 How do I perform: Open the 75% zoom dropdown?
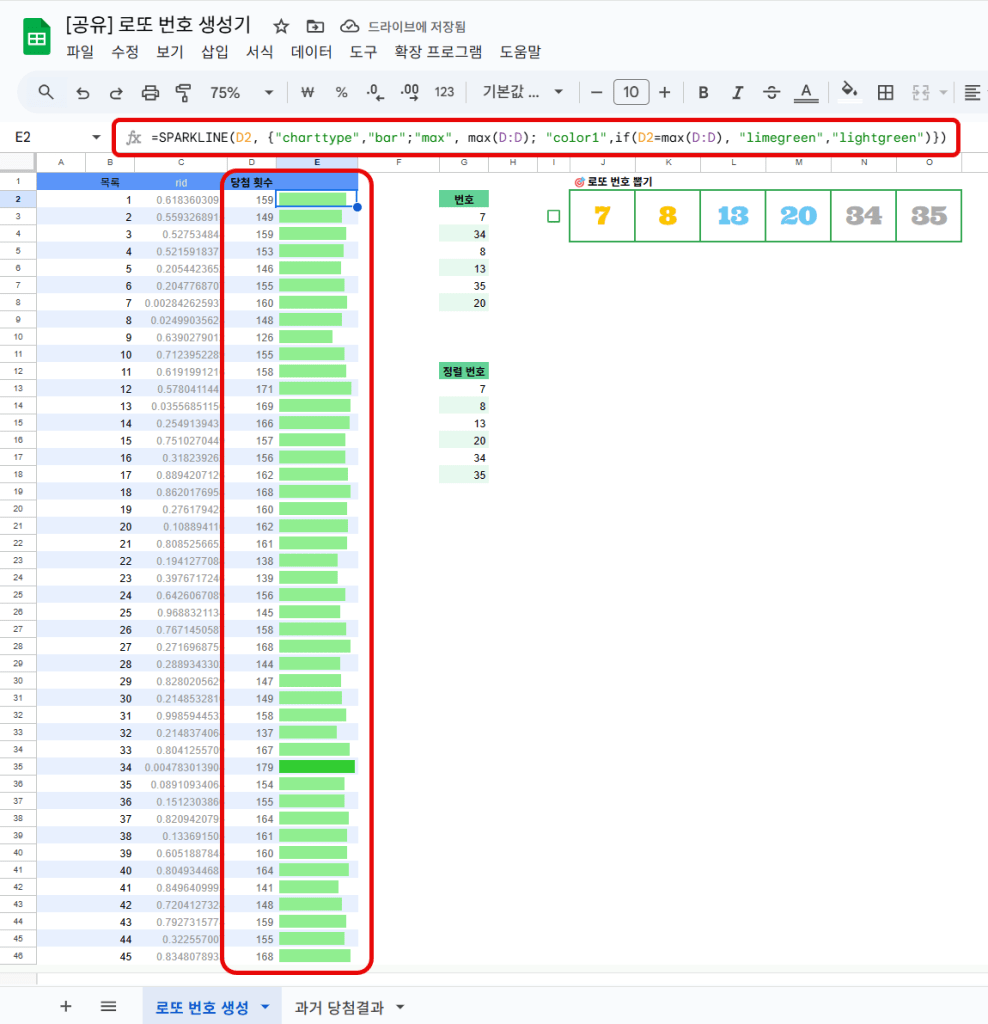(x=241, y=93)
